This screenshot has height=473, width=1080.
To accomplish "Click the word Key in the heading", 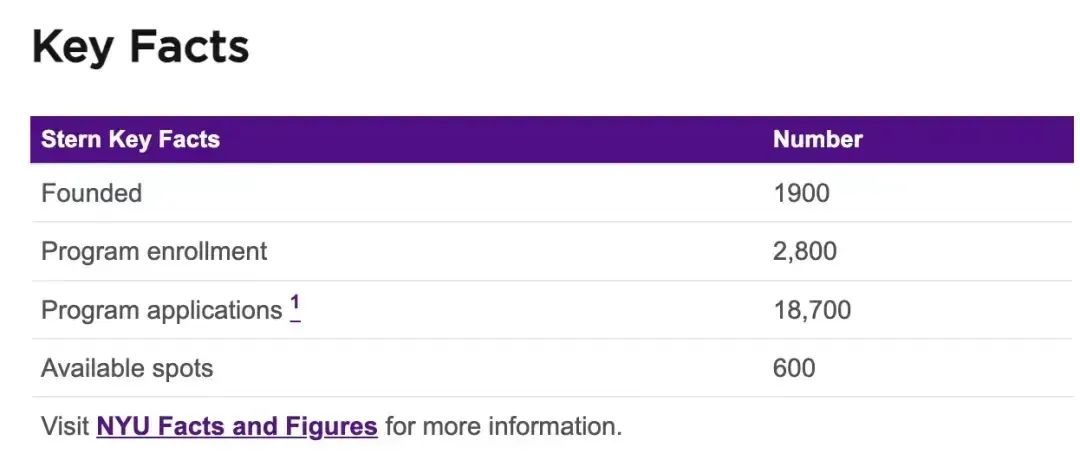I will point(74,48).
